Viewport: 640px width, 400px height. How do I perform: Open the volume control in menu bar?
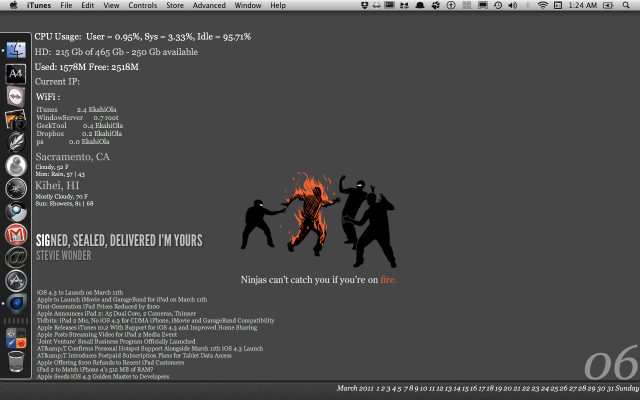(x=513, y=5)
